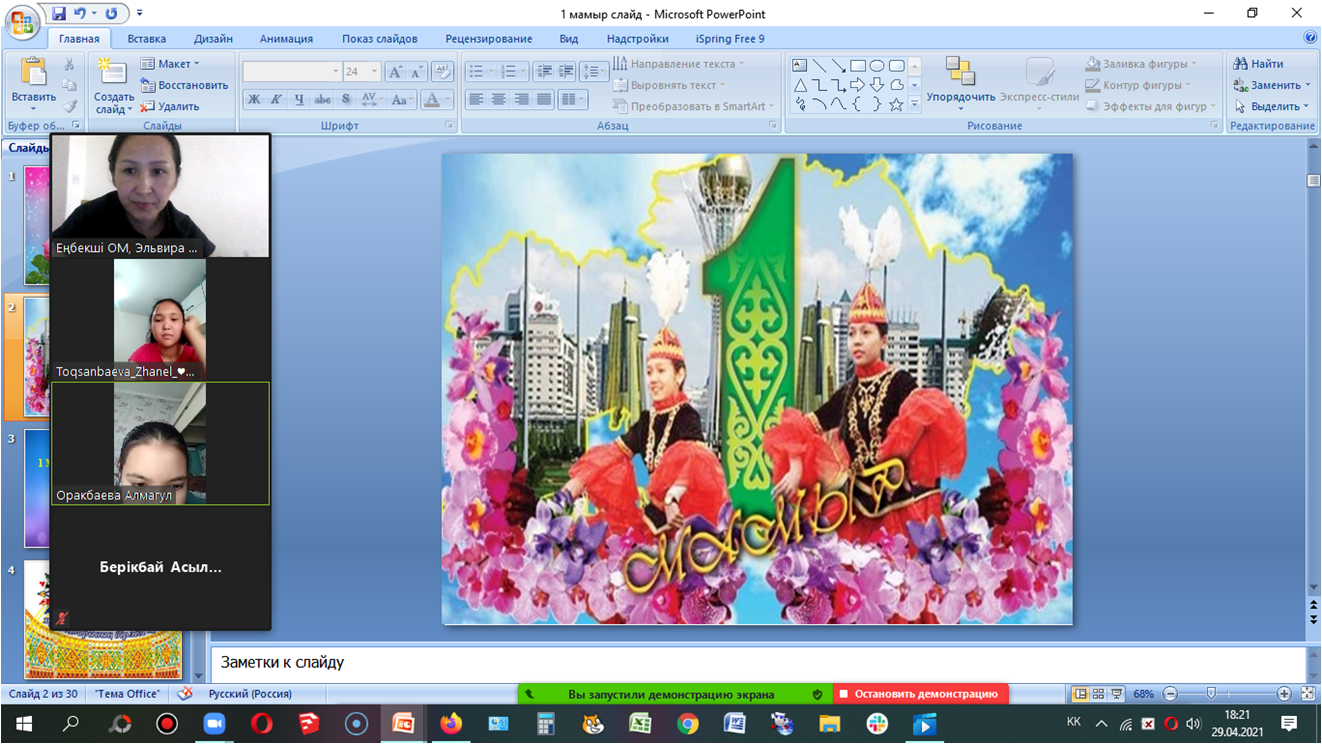This screenshot has height=744, width=1322.
Task: Click the Find (Найти) binoculars button
Action: 1258,64
